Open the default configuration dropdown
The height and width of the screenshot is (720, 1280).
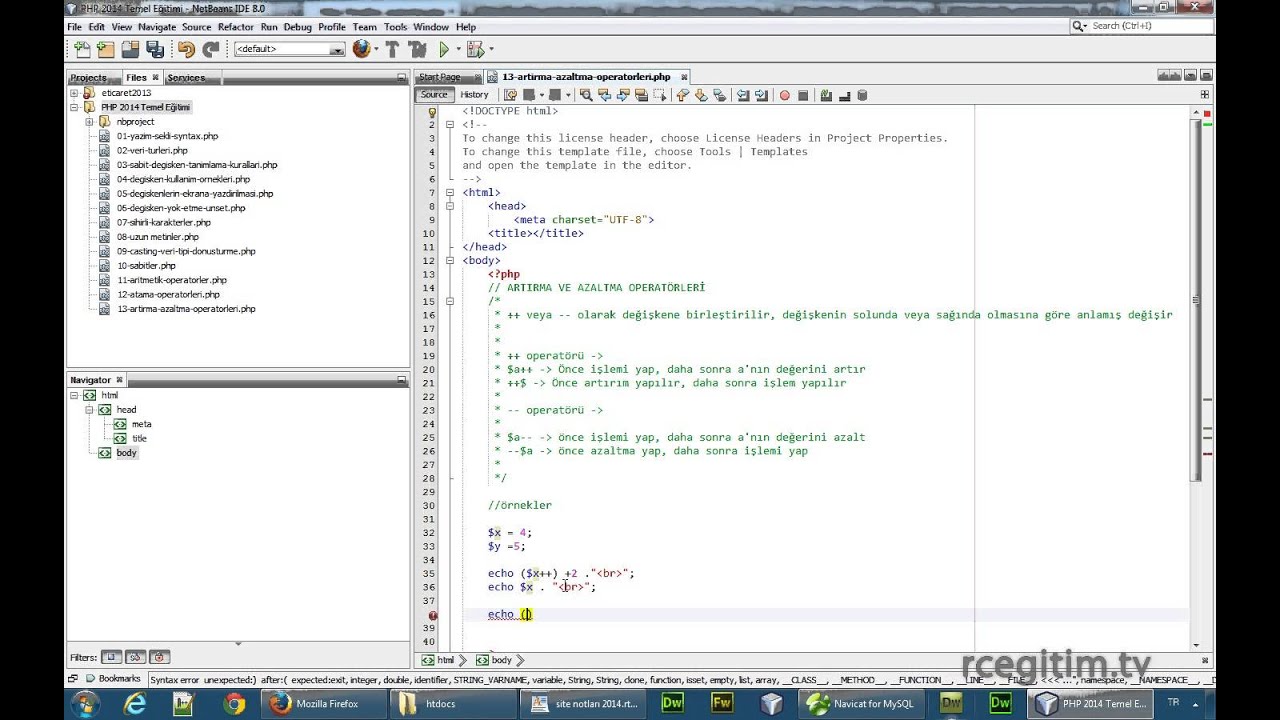(x=289, y=49)
